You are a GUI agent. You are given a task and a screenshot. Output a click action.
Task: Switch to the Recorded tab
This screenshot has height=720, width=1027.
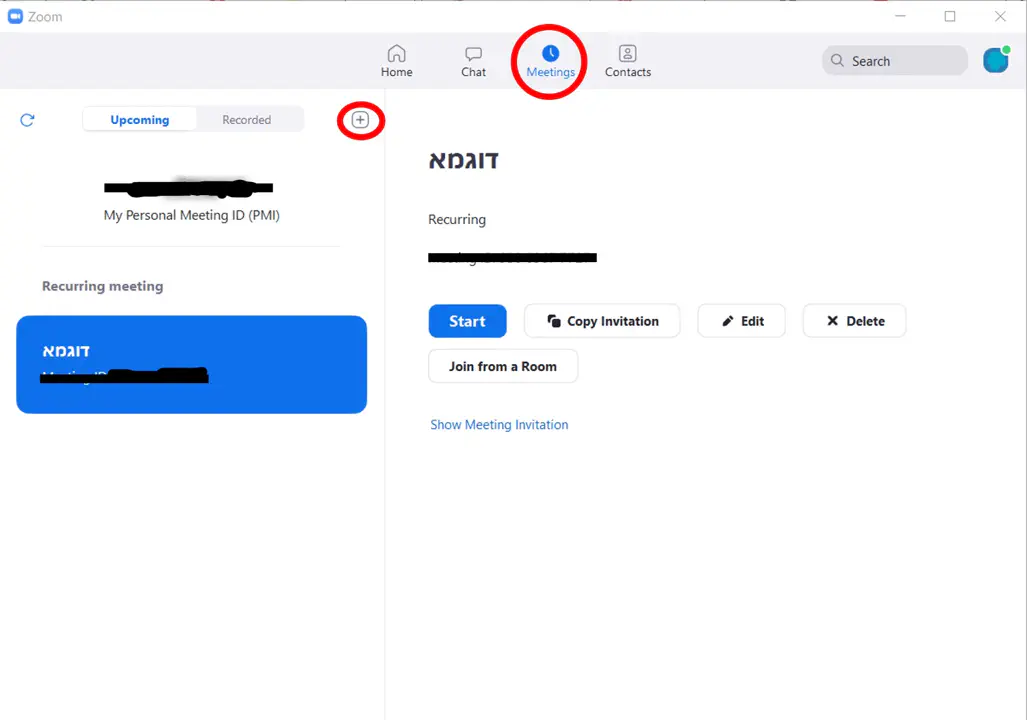pos(247,120)
